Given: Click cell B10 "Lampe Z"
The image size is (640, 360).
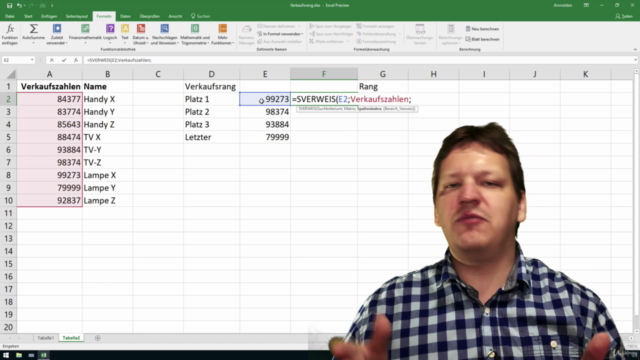Looking at the screenshot, I should point(107,200).
